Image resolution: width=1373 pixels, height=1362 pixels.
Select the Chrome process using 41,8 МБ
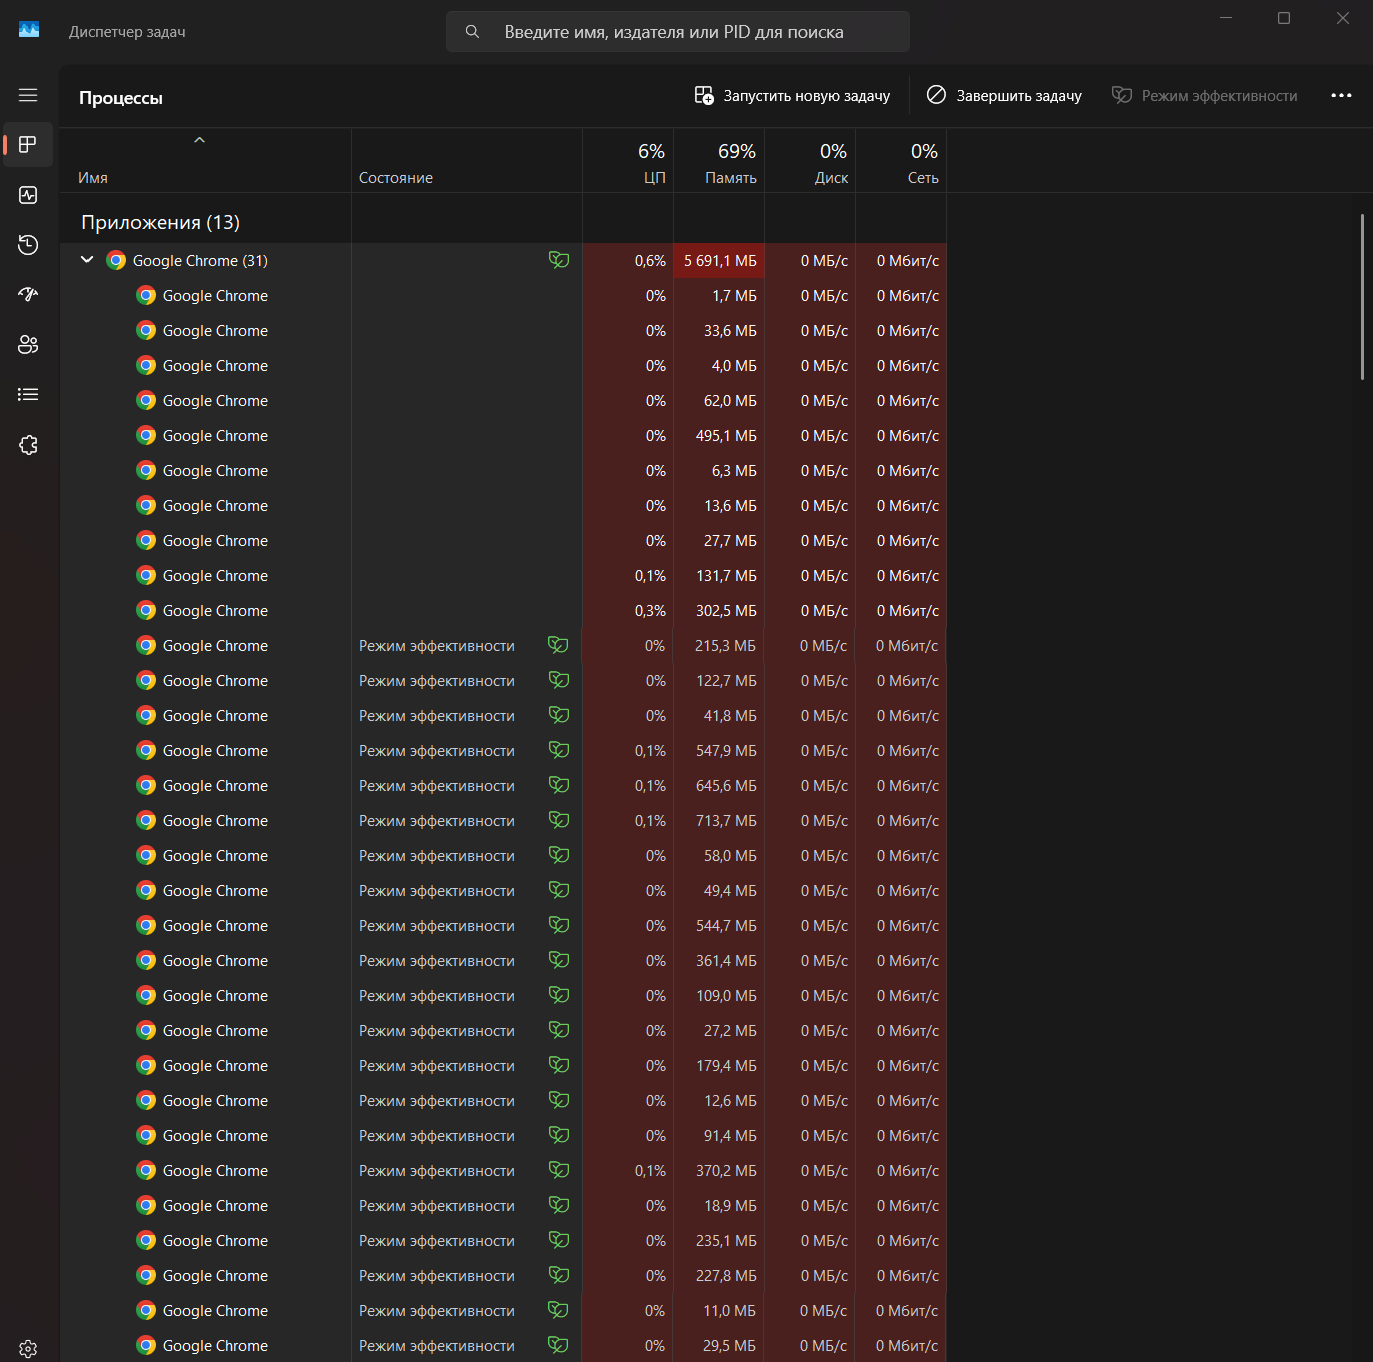pos(504,716)
